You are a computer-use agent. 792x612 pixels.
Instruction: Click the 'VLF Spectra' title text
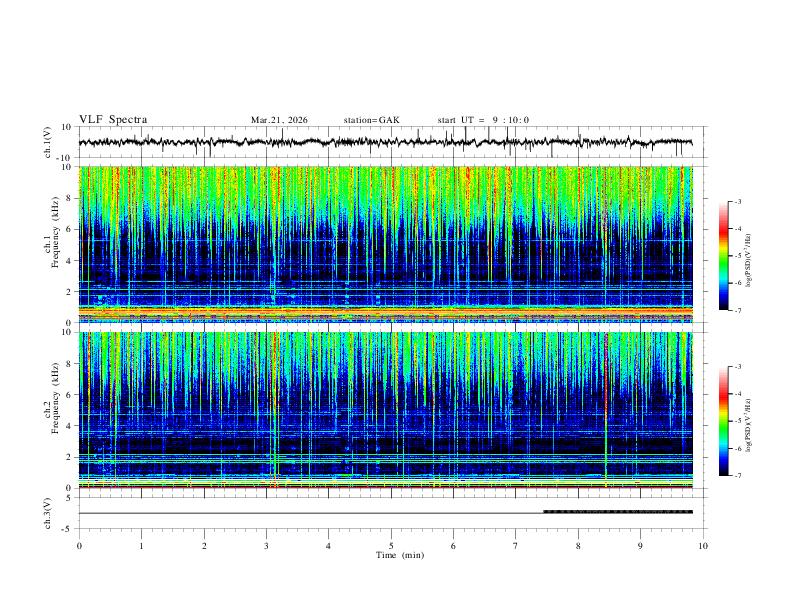click(113, 120)
